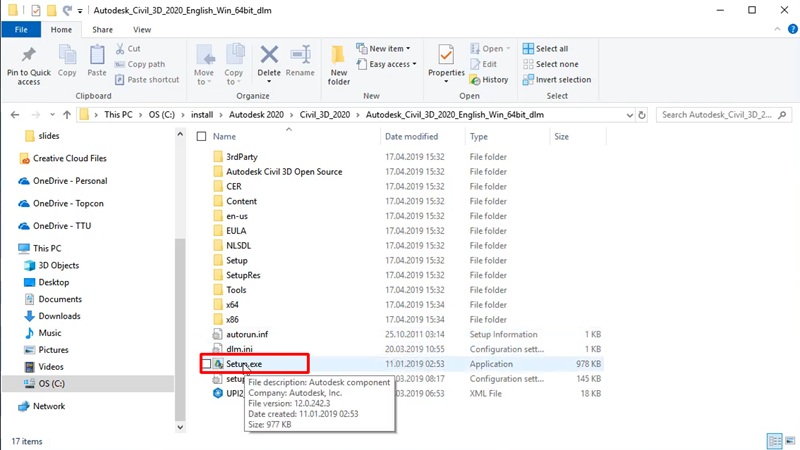Create a New folder
The height and width of the screenshot is (450, 800).
click(x=338, y=65)
